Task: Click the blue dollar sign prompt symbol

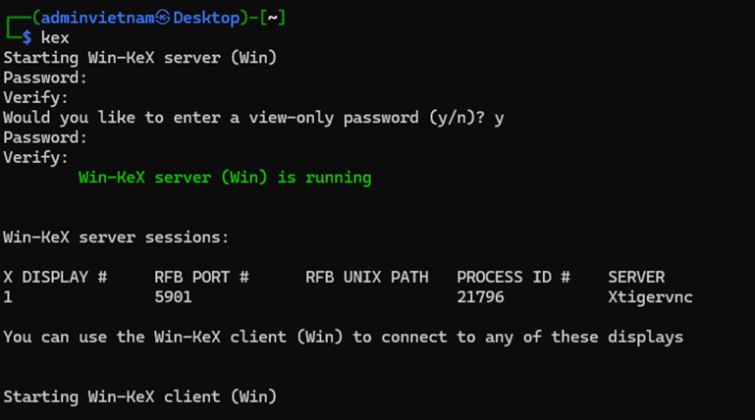Action: 26,38
